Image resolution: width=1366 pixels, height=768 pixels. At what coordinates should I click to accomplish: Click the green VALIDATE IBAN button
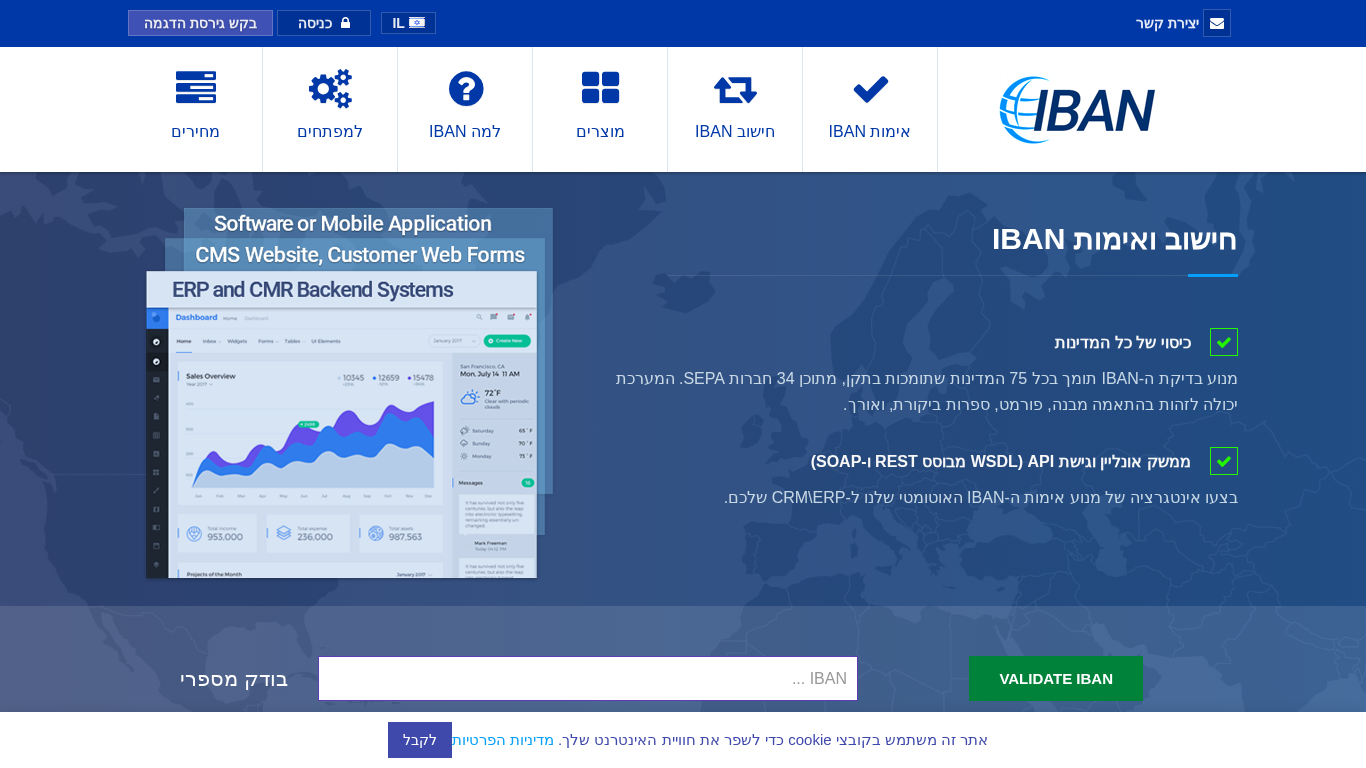[x=1056, y=679]
